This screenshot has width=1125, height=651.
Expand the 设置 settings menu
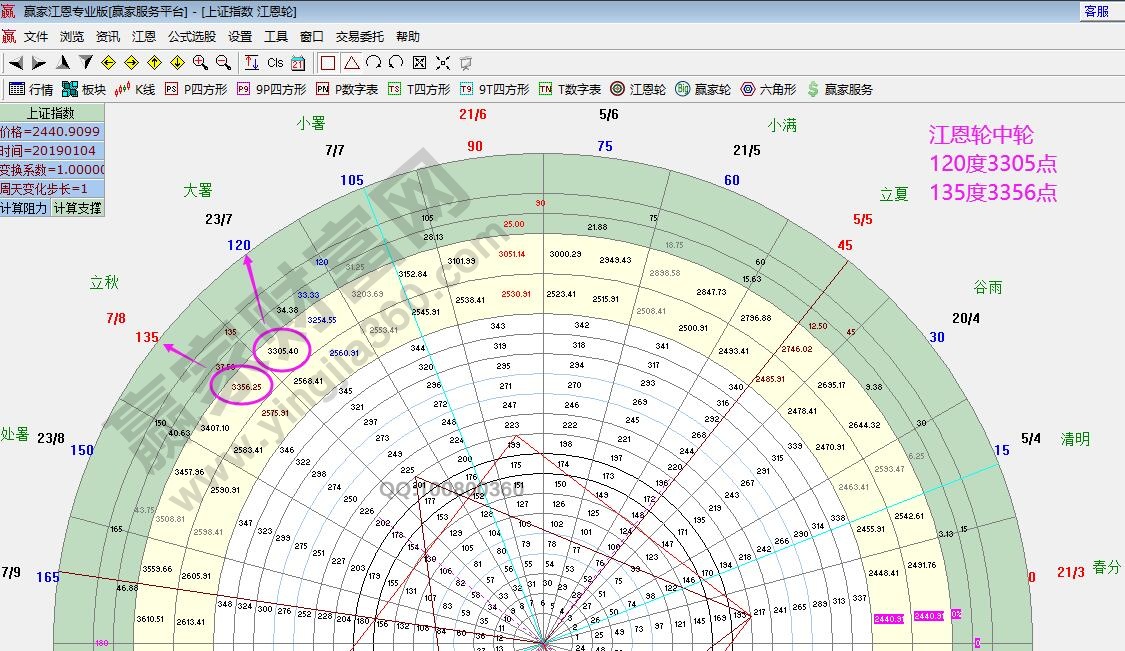[x=240, y=36]
